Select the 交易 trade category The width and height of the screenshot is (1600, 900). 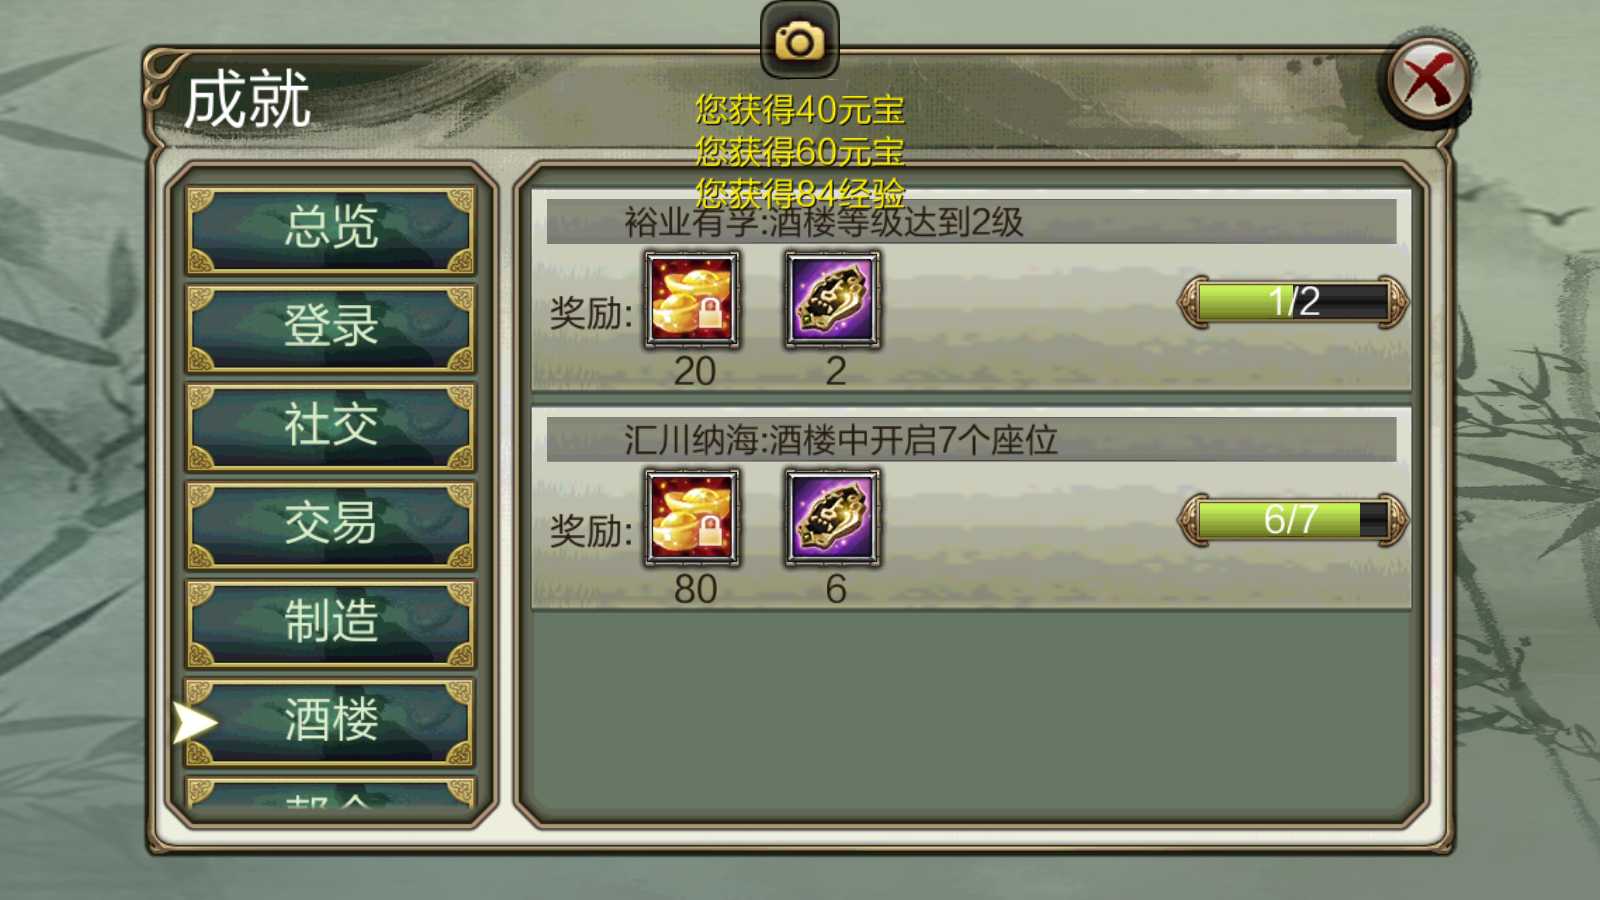pos(330,524)
